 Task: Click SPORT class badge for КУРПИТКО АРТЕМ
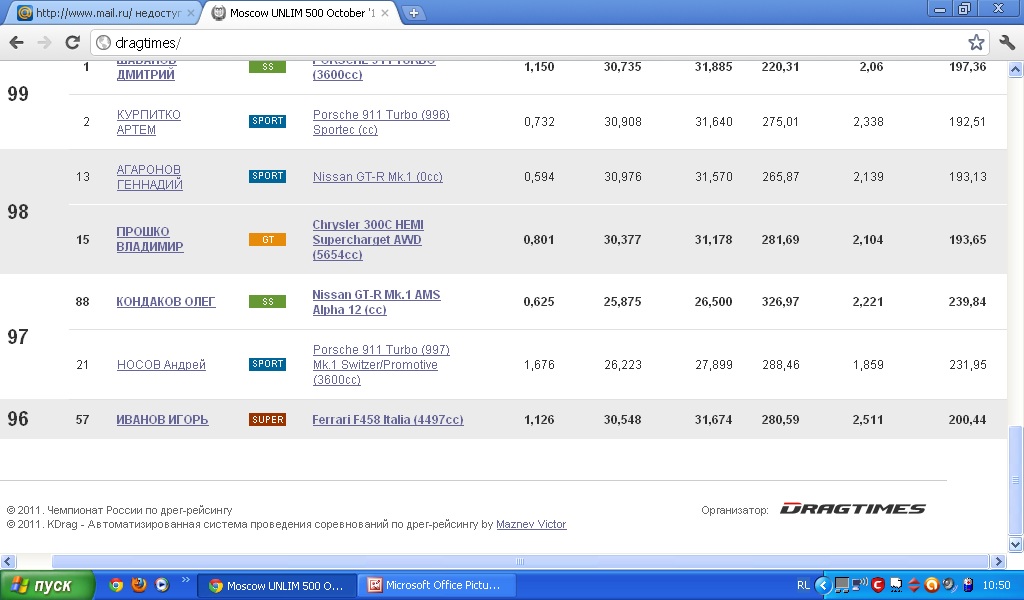click(x=267, y=121)
